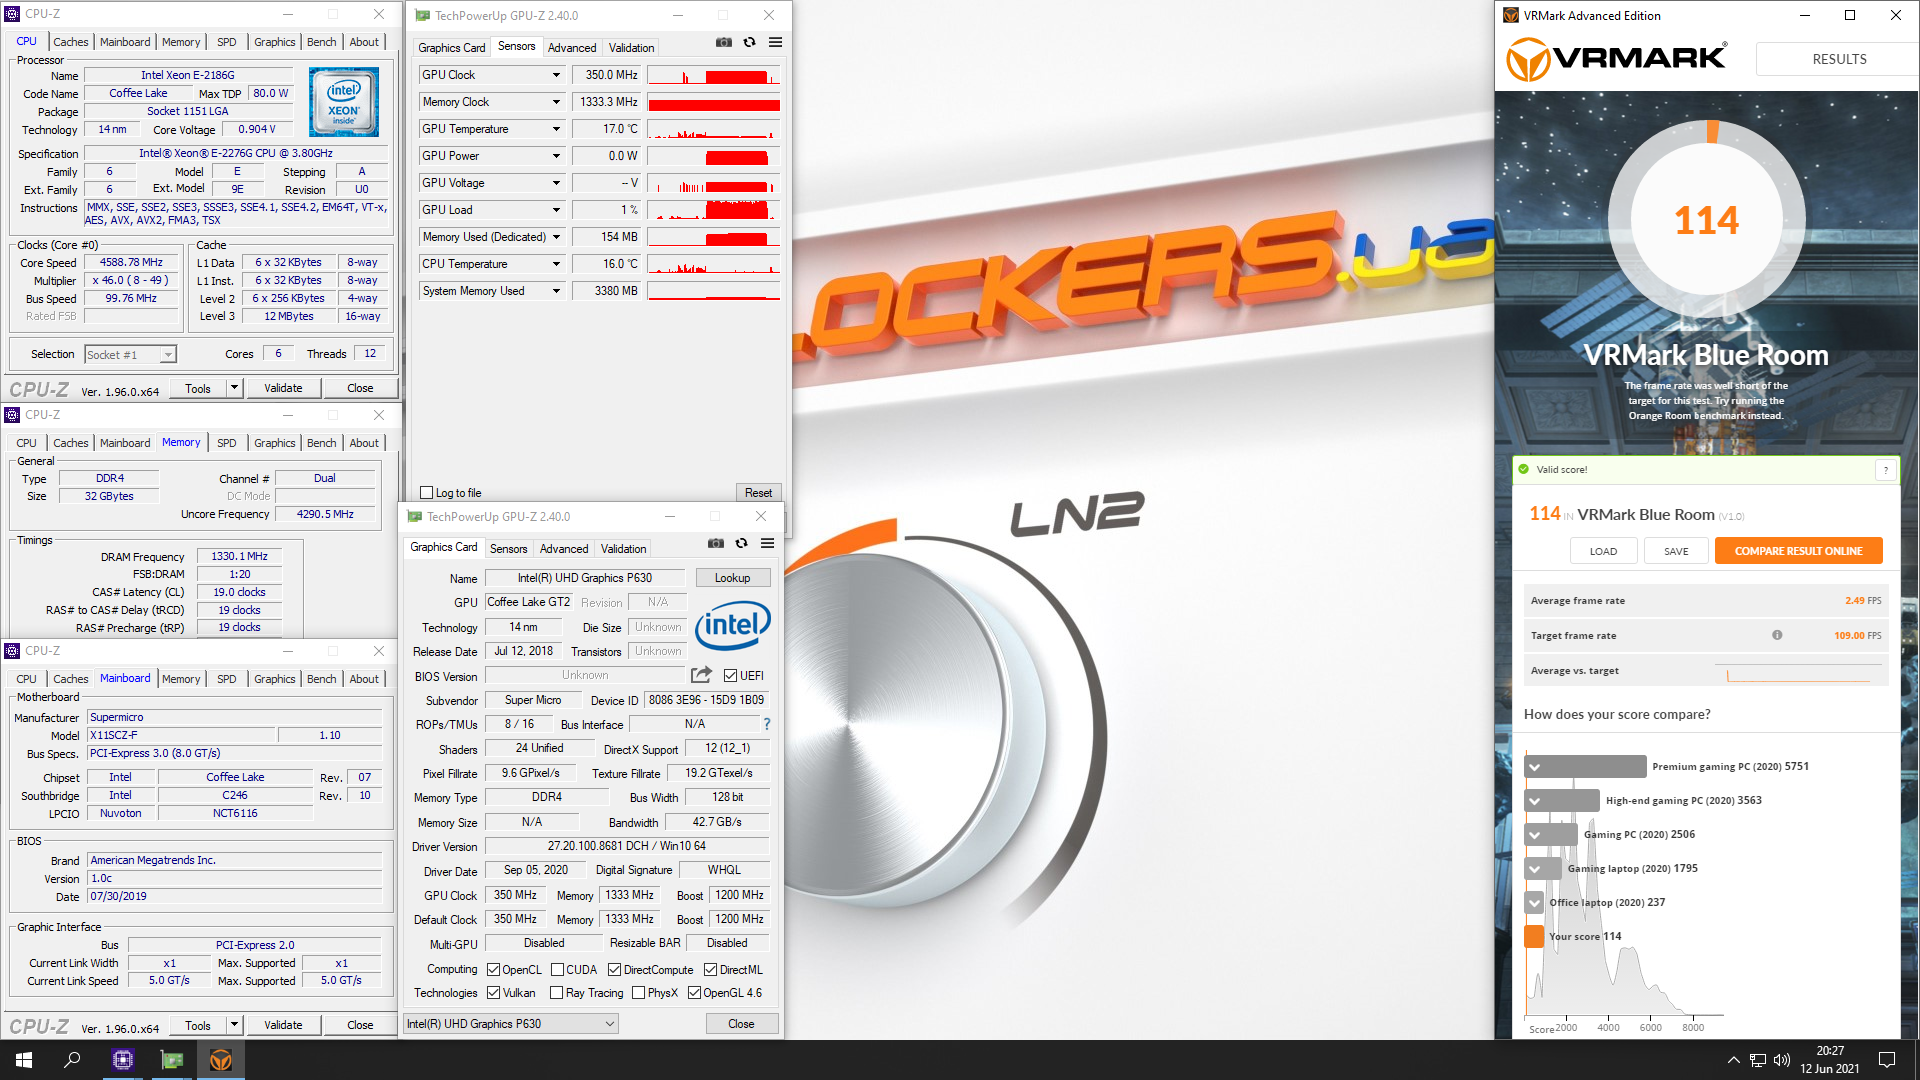Click the GPU Name field showing UHD Graphics P630
This screenshot has width=1920, height=1080.
pos(585,578)
